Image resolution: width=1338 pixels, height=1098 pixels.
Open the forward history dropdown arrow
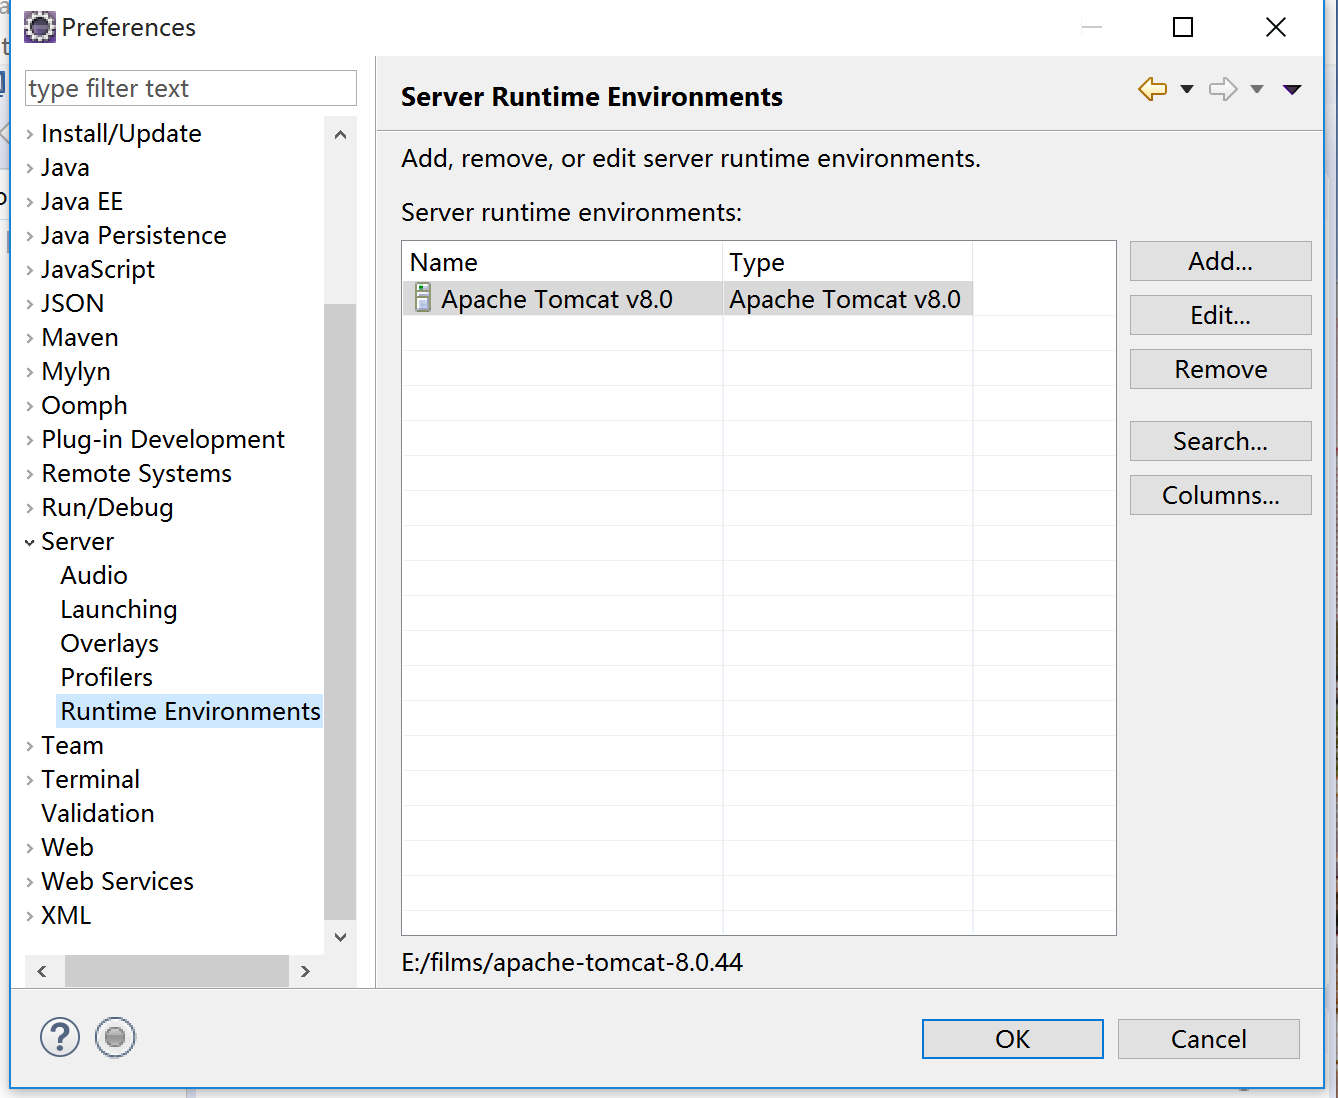[1257, 89]
